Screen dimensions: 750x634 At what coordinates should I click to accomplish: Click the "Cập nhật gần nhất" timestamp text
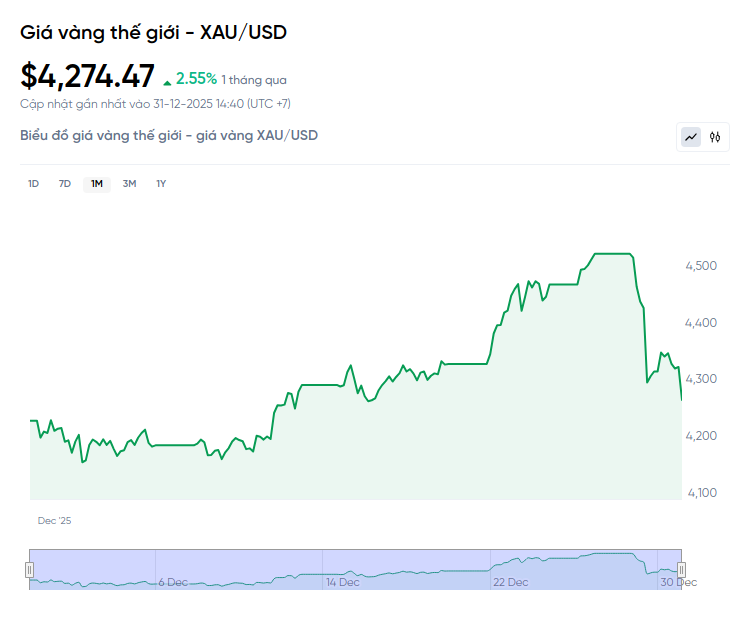point(155,103)
